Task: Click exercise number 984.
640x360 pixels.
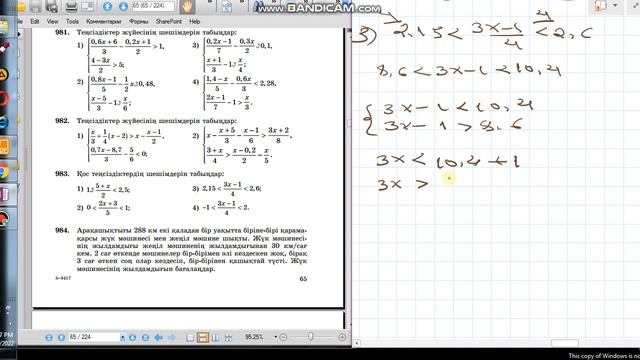Action: pyautogui.click(x=62, y=230)
